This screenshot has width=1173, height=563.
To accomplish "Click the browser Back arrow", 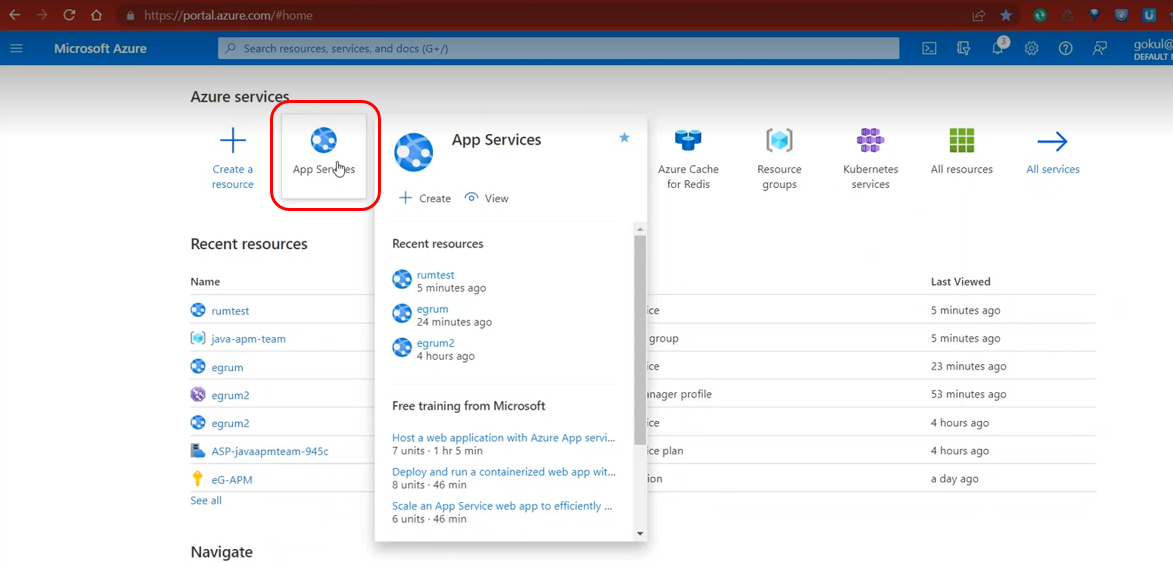I will click(15, 15).
